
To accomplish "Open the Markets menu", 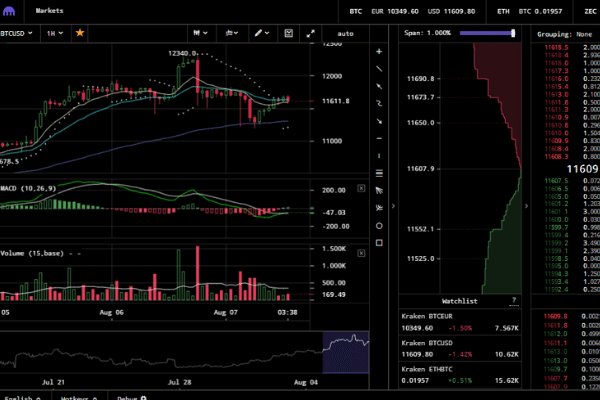I will click(49, 9).
